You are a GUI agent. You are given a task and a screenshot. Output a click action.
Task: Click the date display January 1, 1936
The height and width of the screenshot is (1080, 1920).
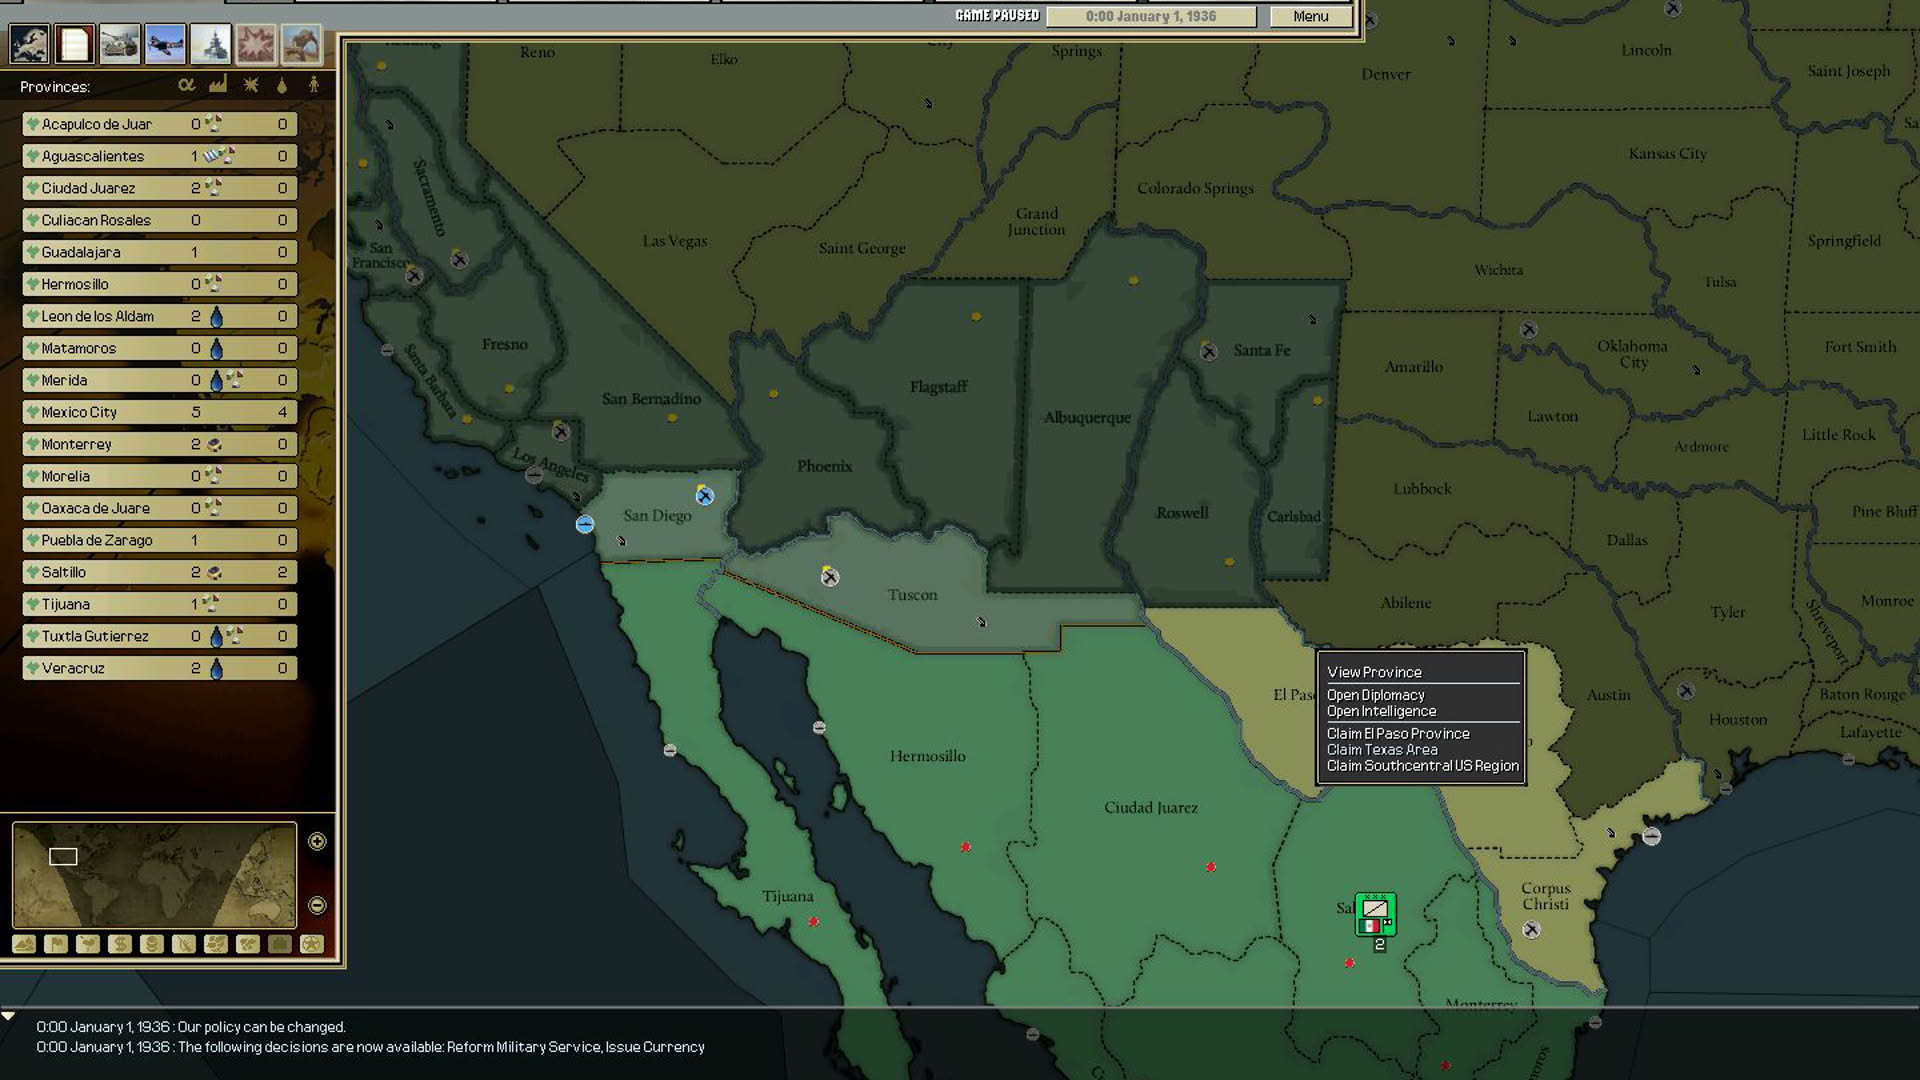click(1151, 16)
